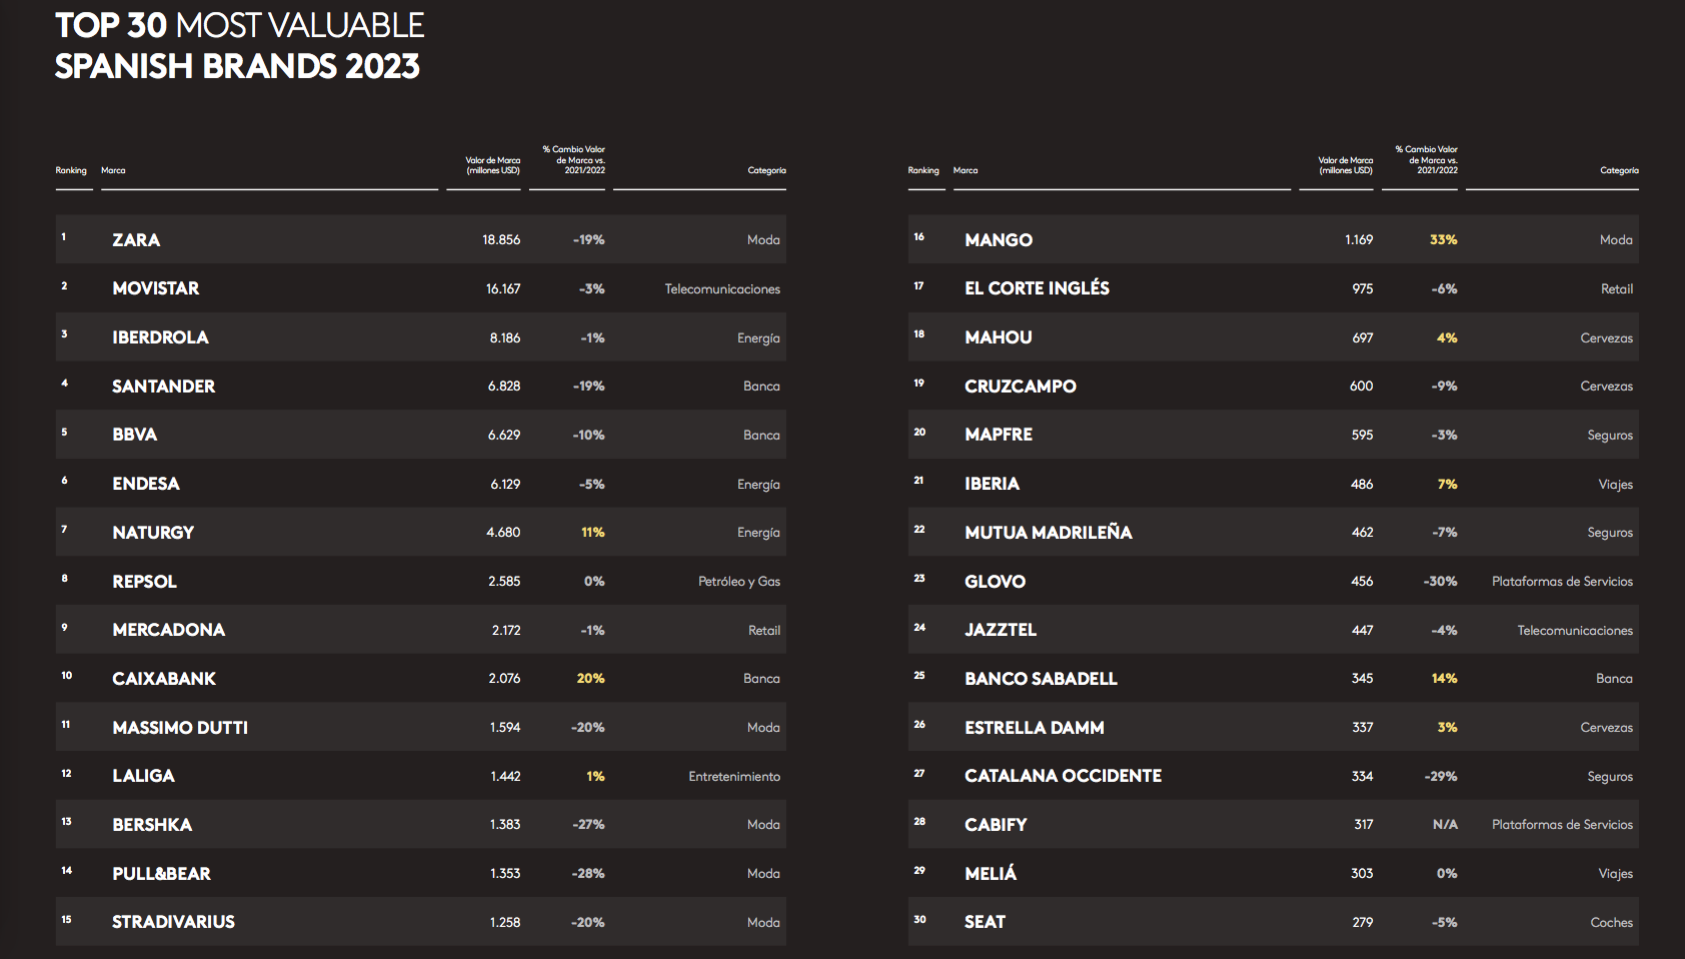This screenshot has height=959, width=1685.
Task: Click the STRADIVARIUS brand name
Action: (174, 921)
